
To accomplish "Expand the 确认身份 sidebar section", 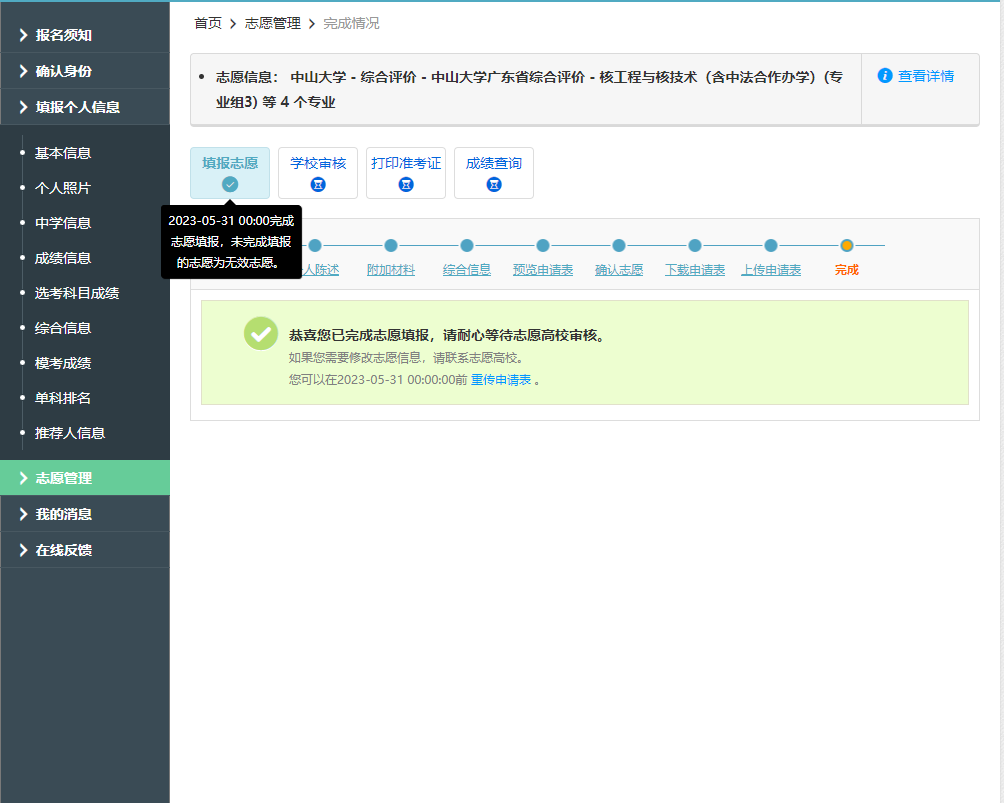I will pos(85,71).
